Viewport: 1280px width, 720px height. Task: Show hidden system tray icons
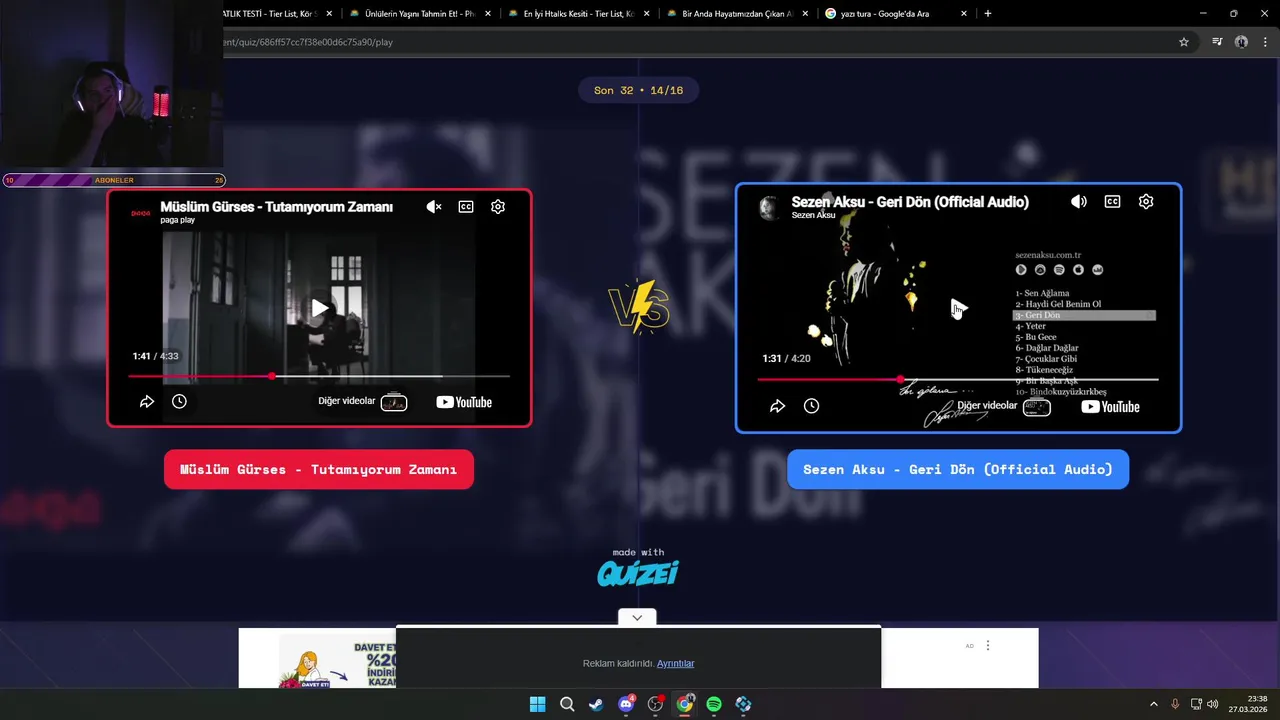pyautogui.click(x=1153, y=704)
